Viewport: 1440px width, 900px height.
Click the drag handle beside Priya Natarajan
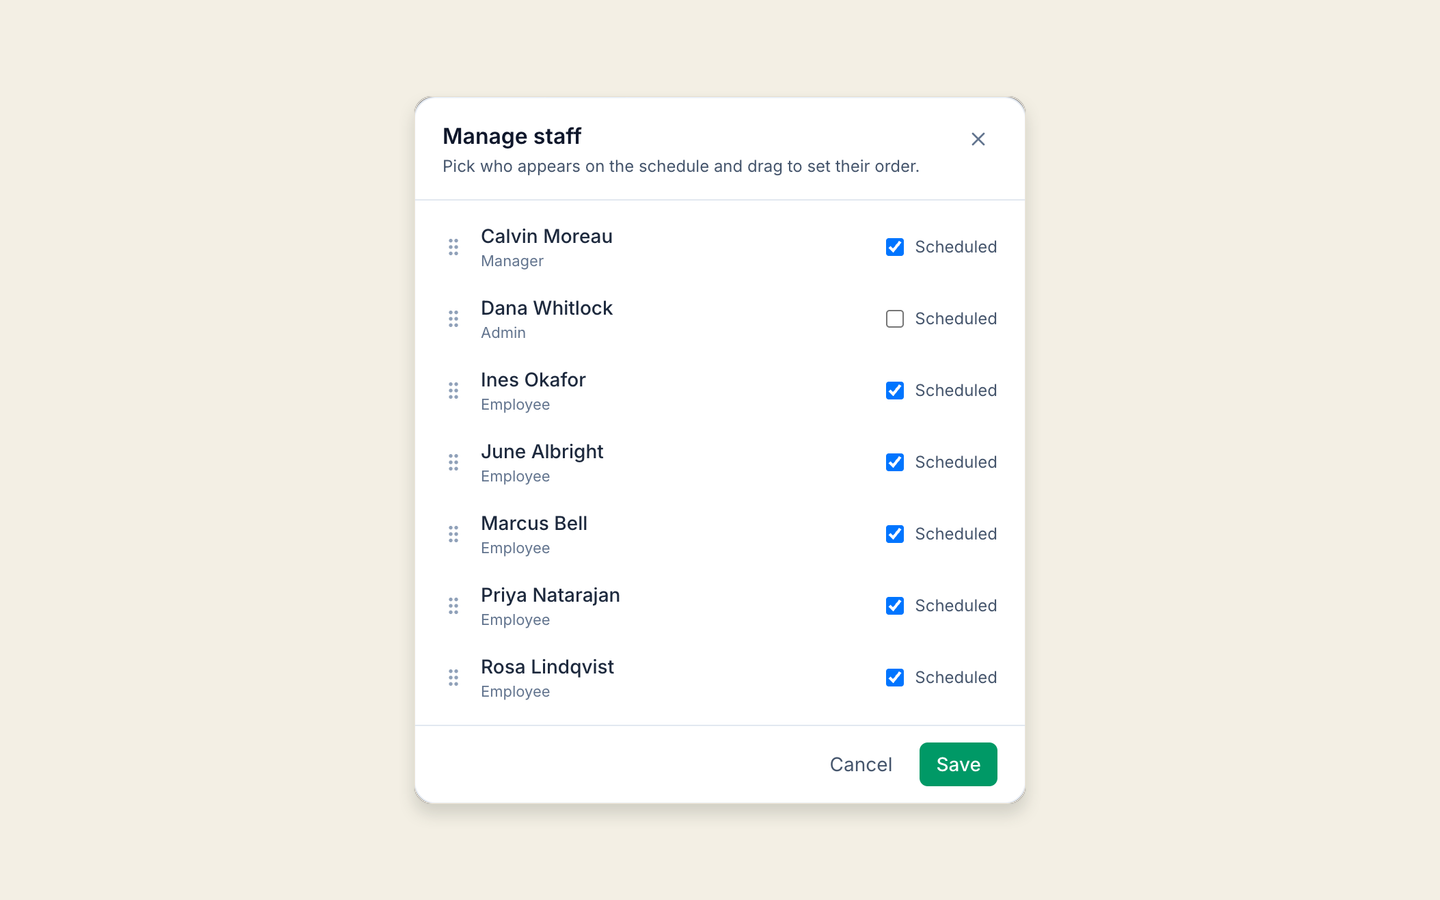[x=453, y=606]
